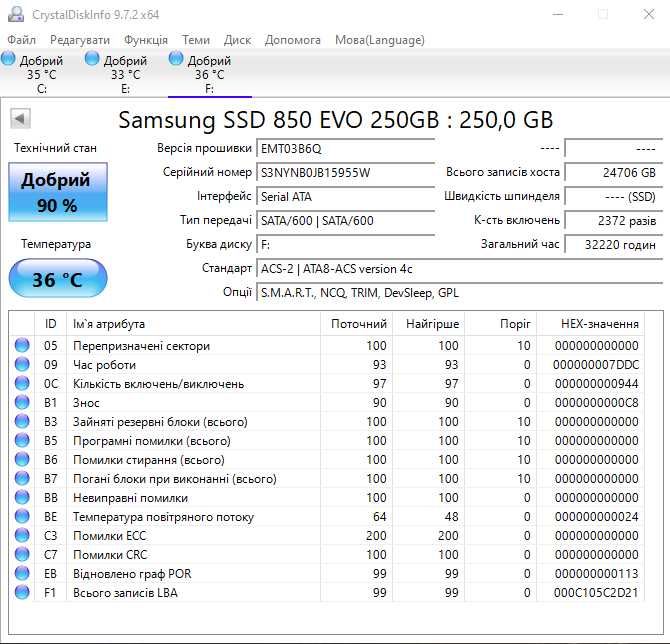Click the Опції field with S.M.A.R.T., NCQ, TRIM
Screen dimensions: 670x644
click(x=459, y=293)
